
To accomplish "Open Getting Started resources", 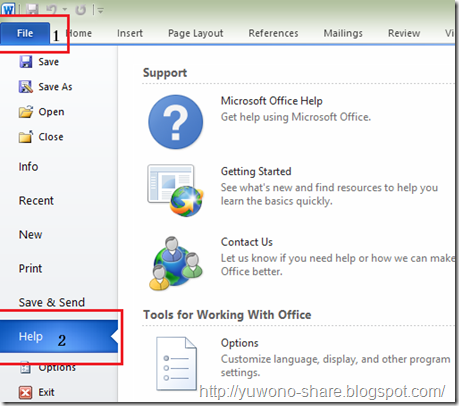I will tap(256, 171).
